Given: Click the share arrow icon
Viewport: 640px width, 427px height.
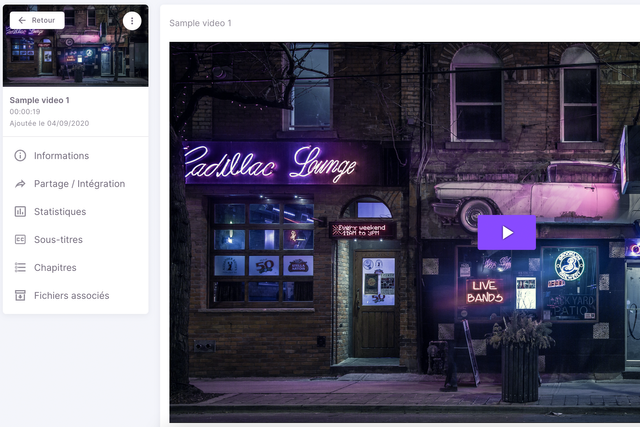Looking at the screenshot, I should click(x=20, y=184).
